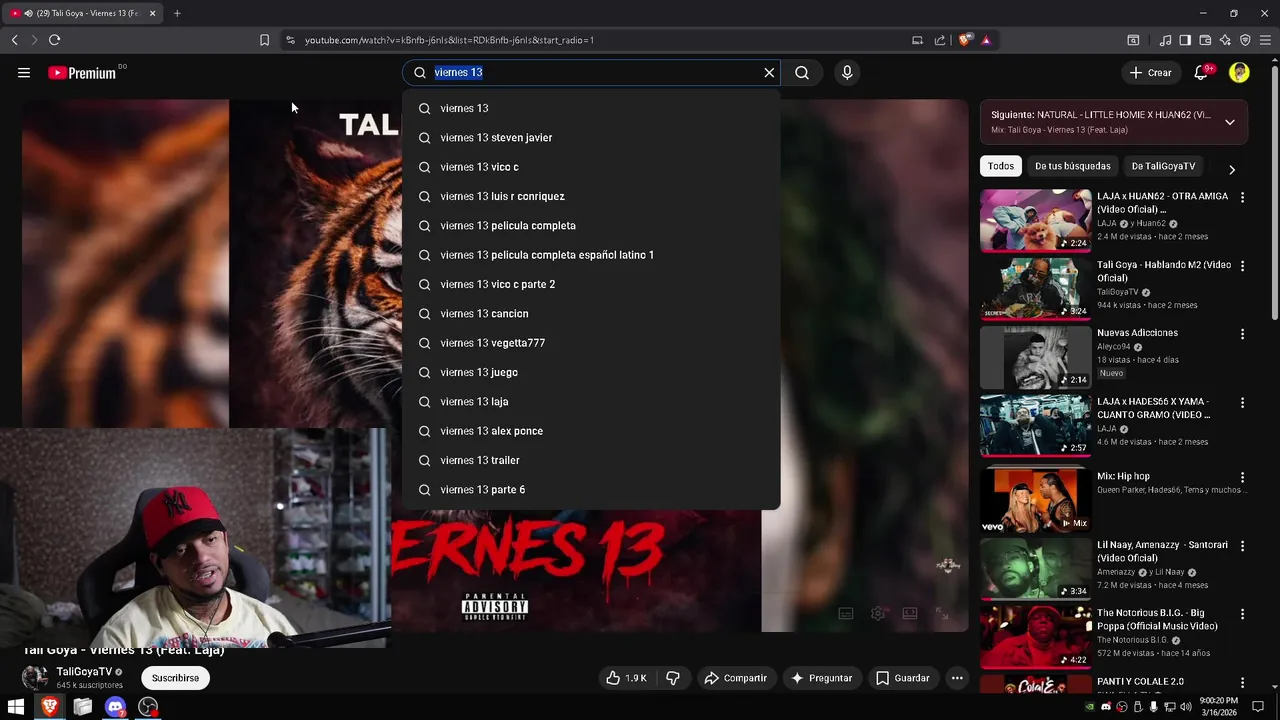Open options for 'Santorari' video
This screenshot has width=1280, height=720.
point(1242,546)
